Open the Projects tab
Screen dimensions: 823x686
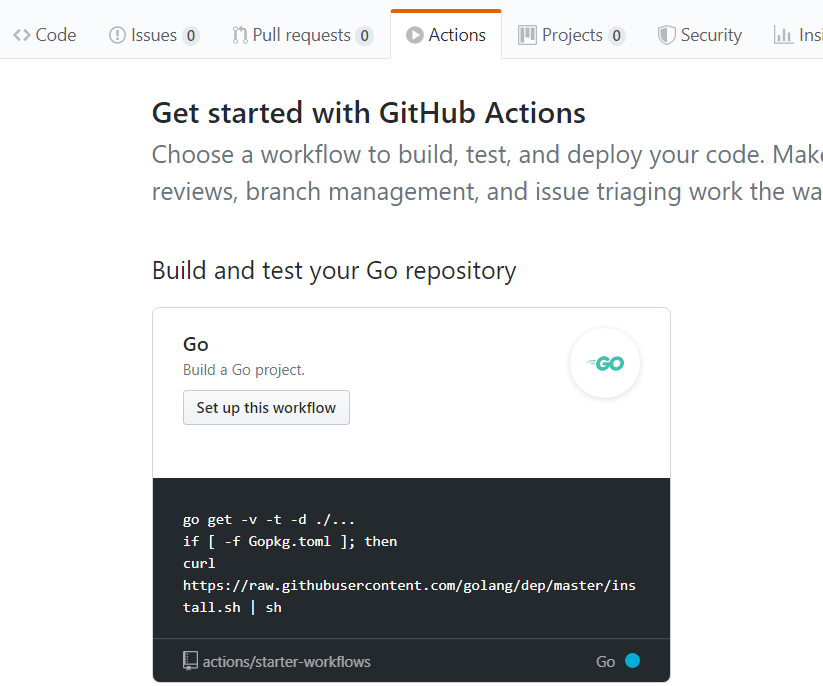pyautogui.click(x=562, y=34)
